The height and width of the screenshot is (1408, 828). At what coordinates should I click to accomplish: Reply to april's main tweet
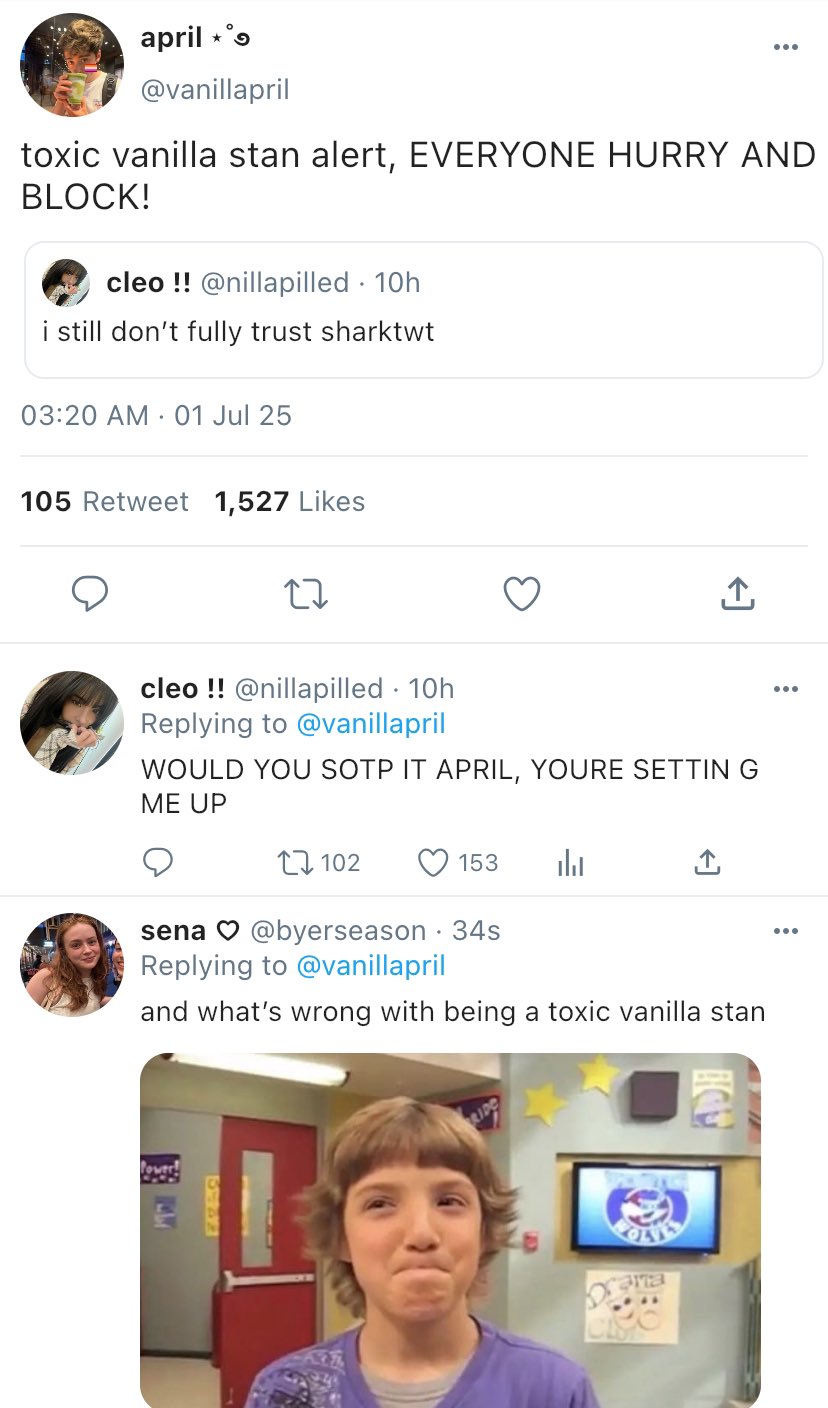pyautogui.click(x=91, y=595)
